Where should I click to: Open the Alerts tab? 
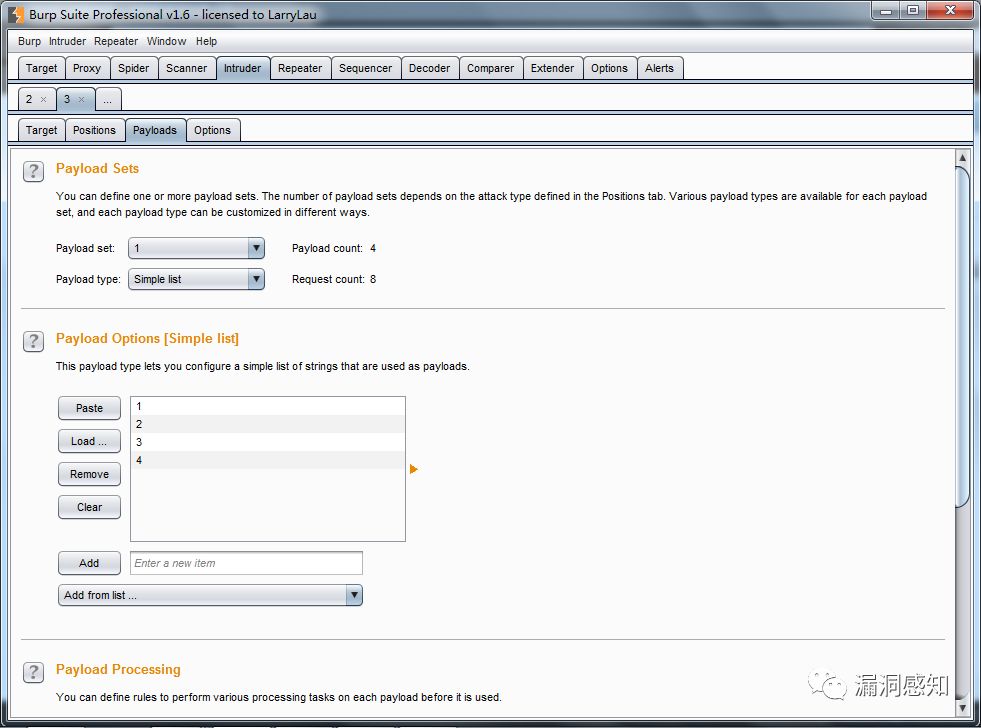tap(659, 68)
